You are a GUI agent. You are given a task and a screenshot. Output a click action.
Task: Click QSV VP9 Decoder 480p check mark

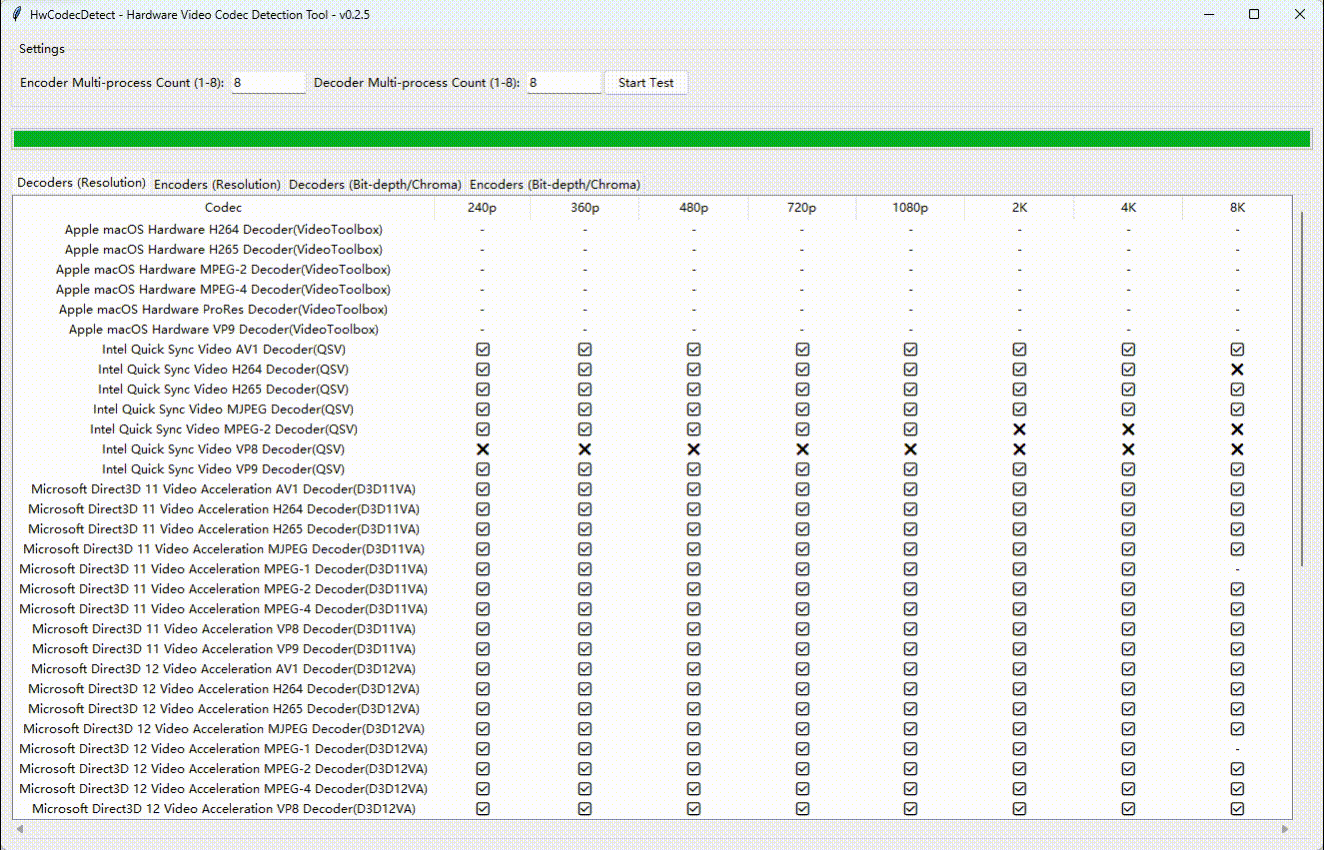[x=693, y=470]
